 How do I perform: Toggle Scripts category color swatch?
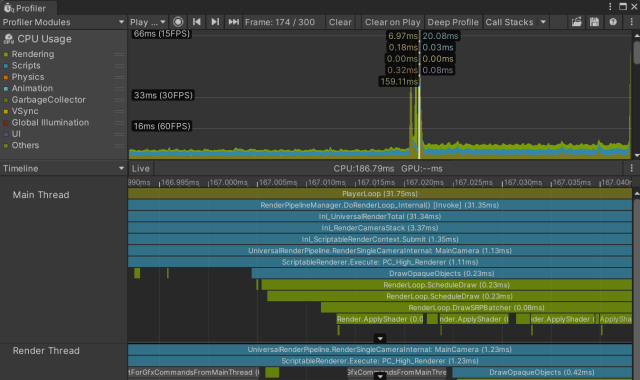click(6, 66)
